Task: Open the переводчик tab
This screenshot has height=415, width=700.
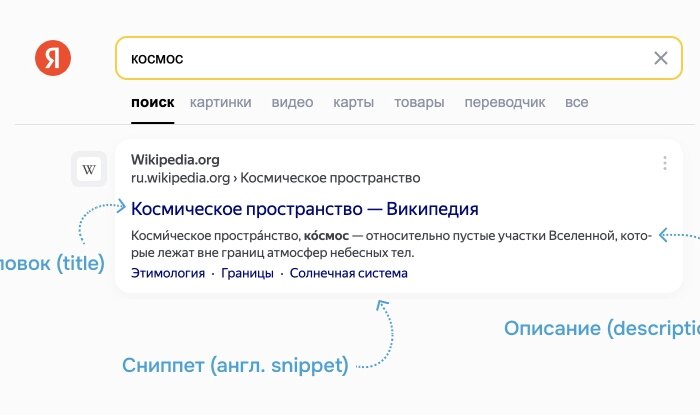Action: [x=505, y=102]
